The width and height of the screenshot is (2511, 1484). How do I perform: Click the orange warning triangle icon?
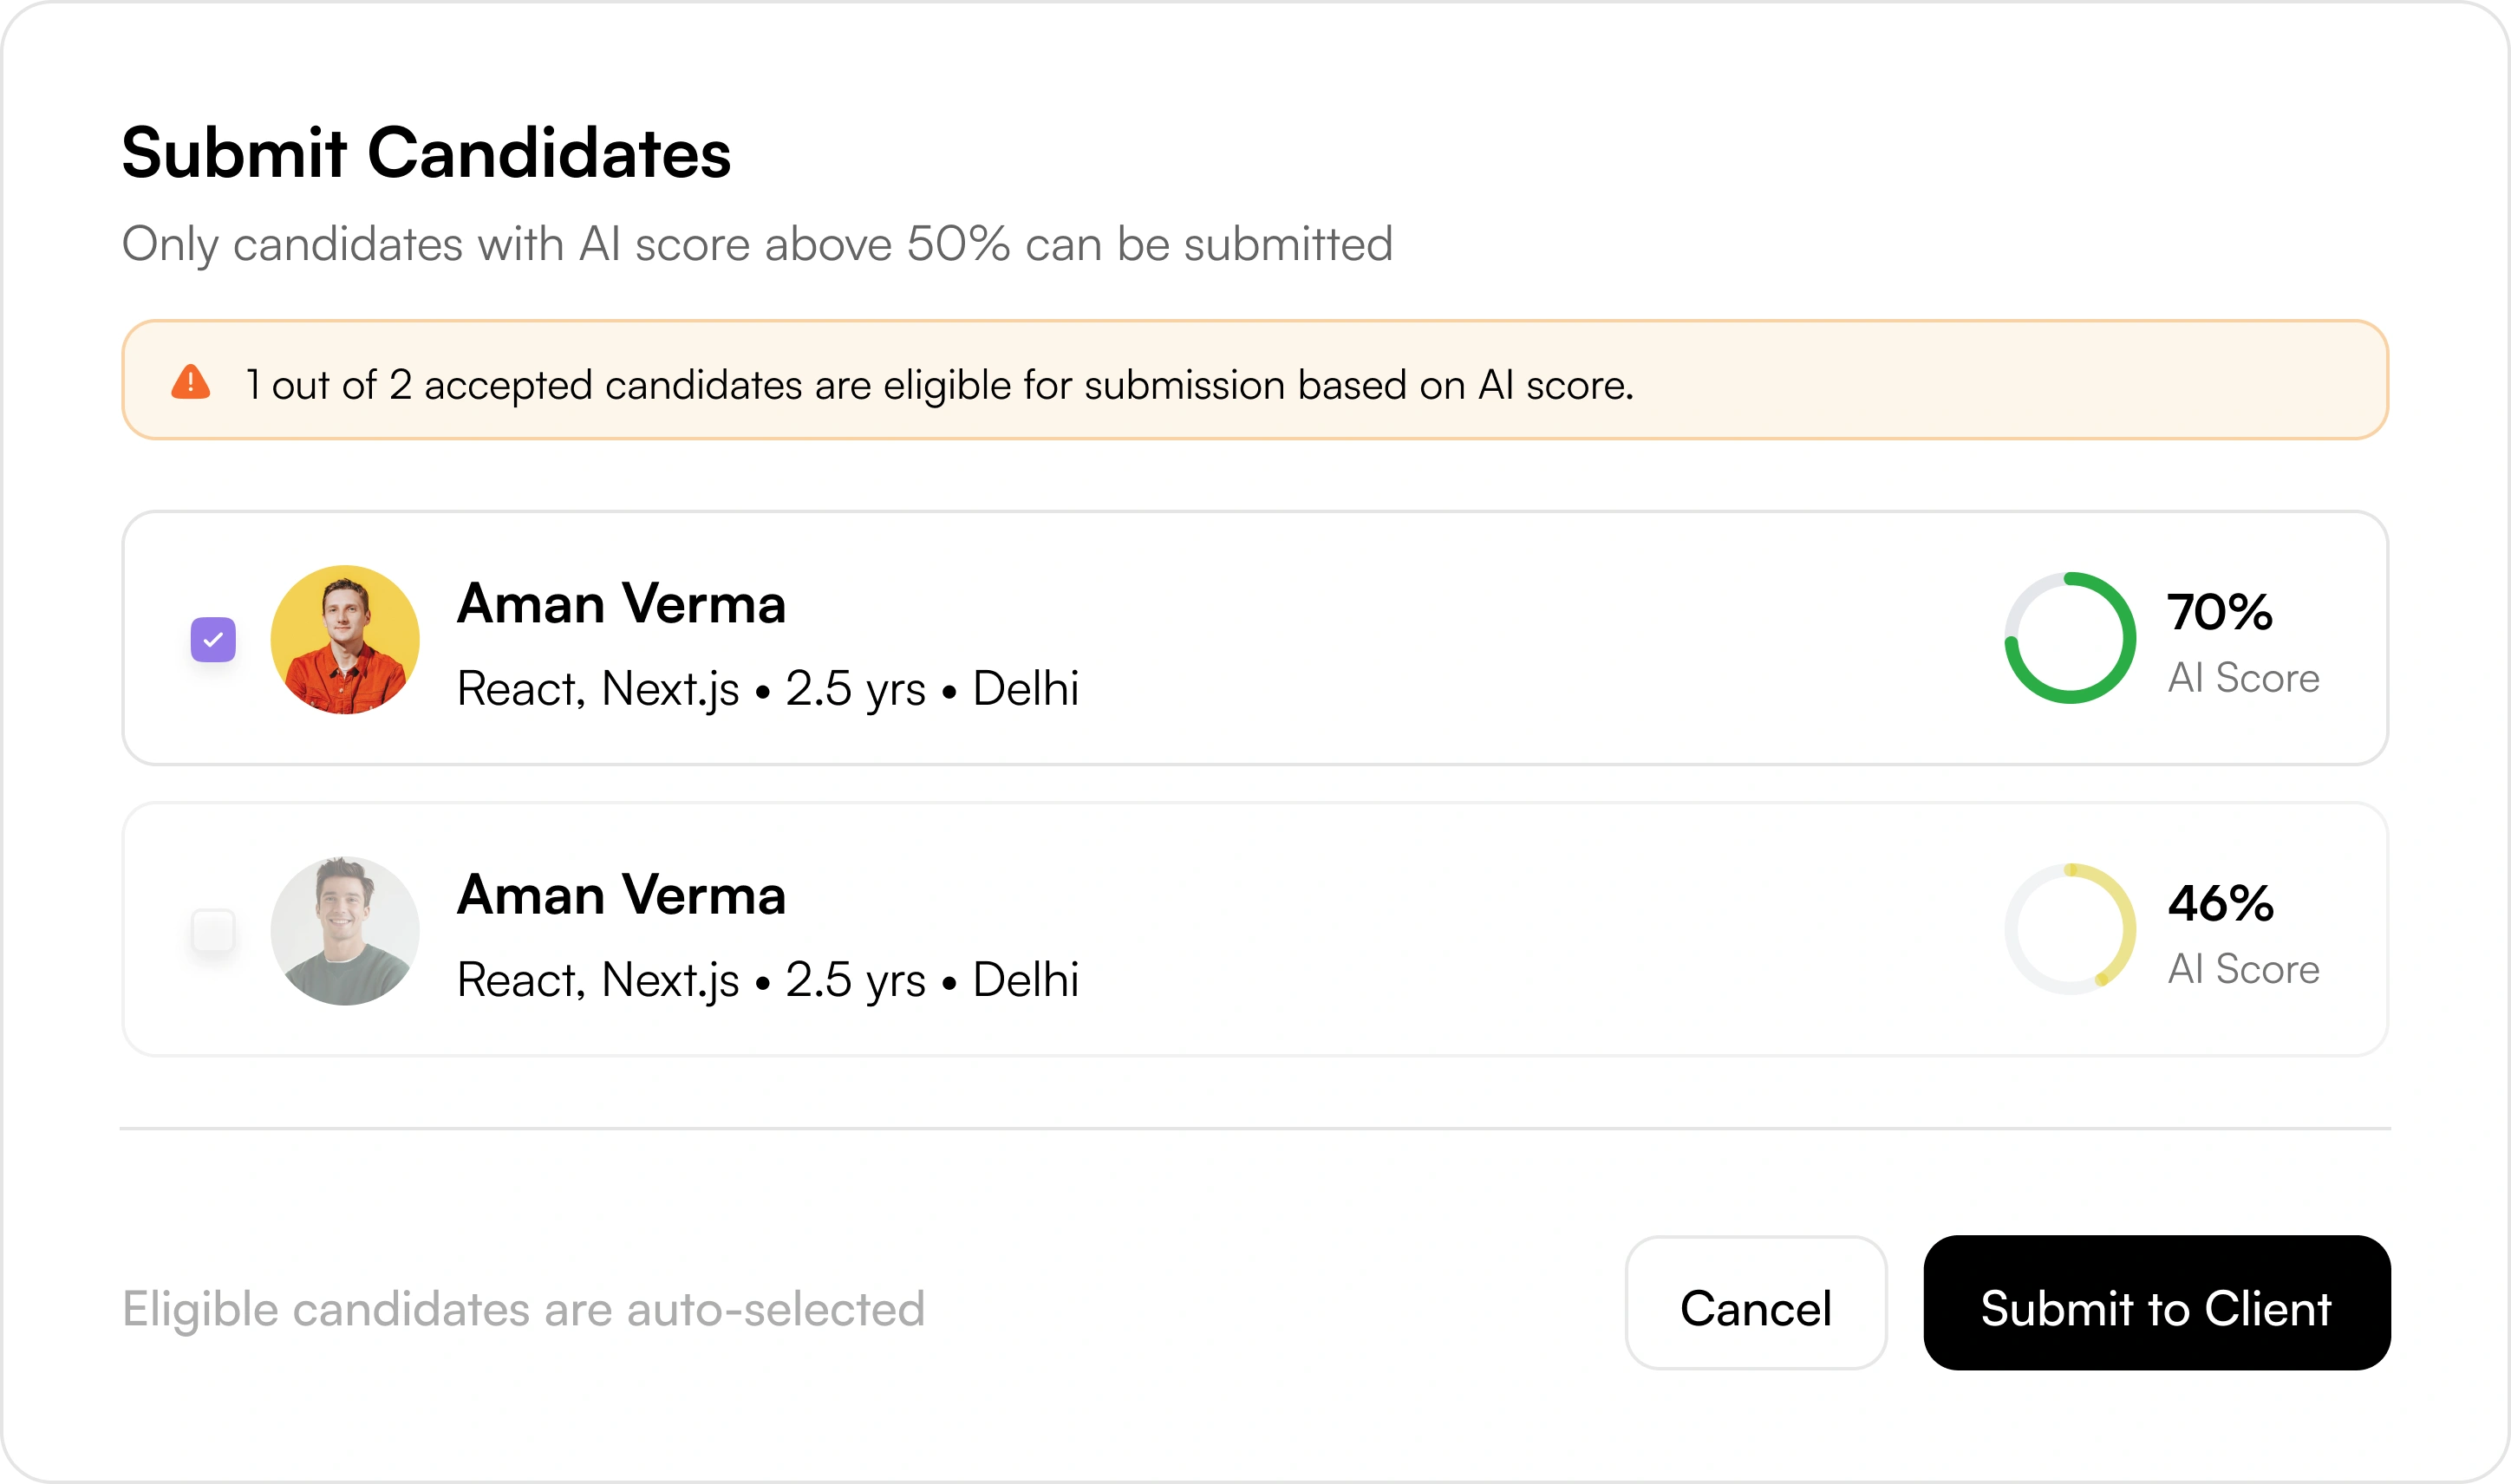coord(191,382)
